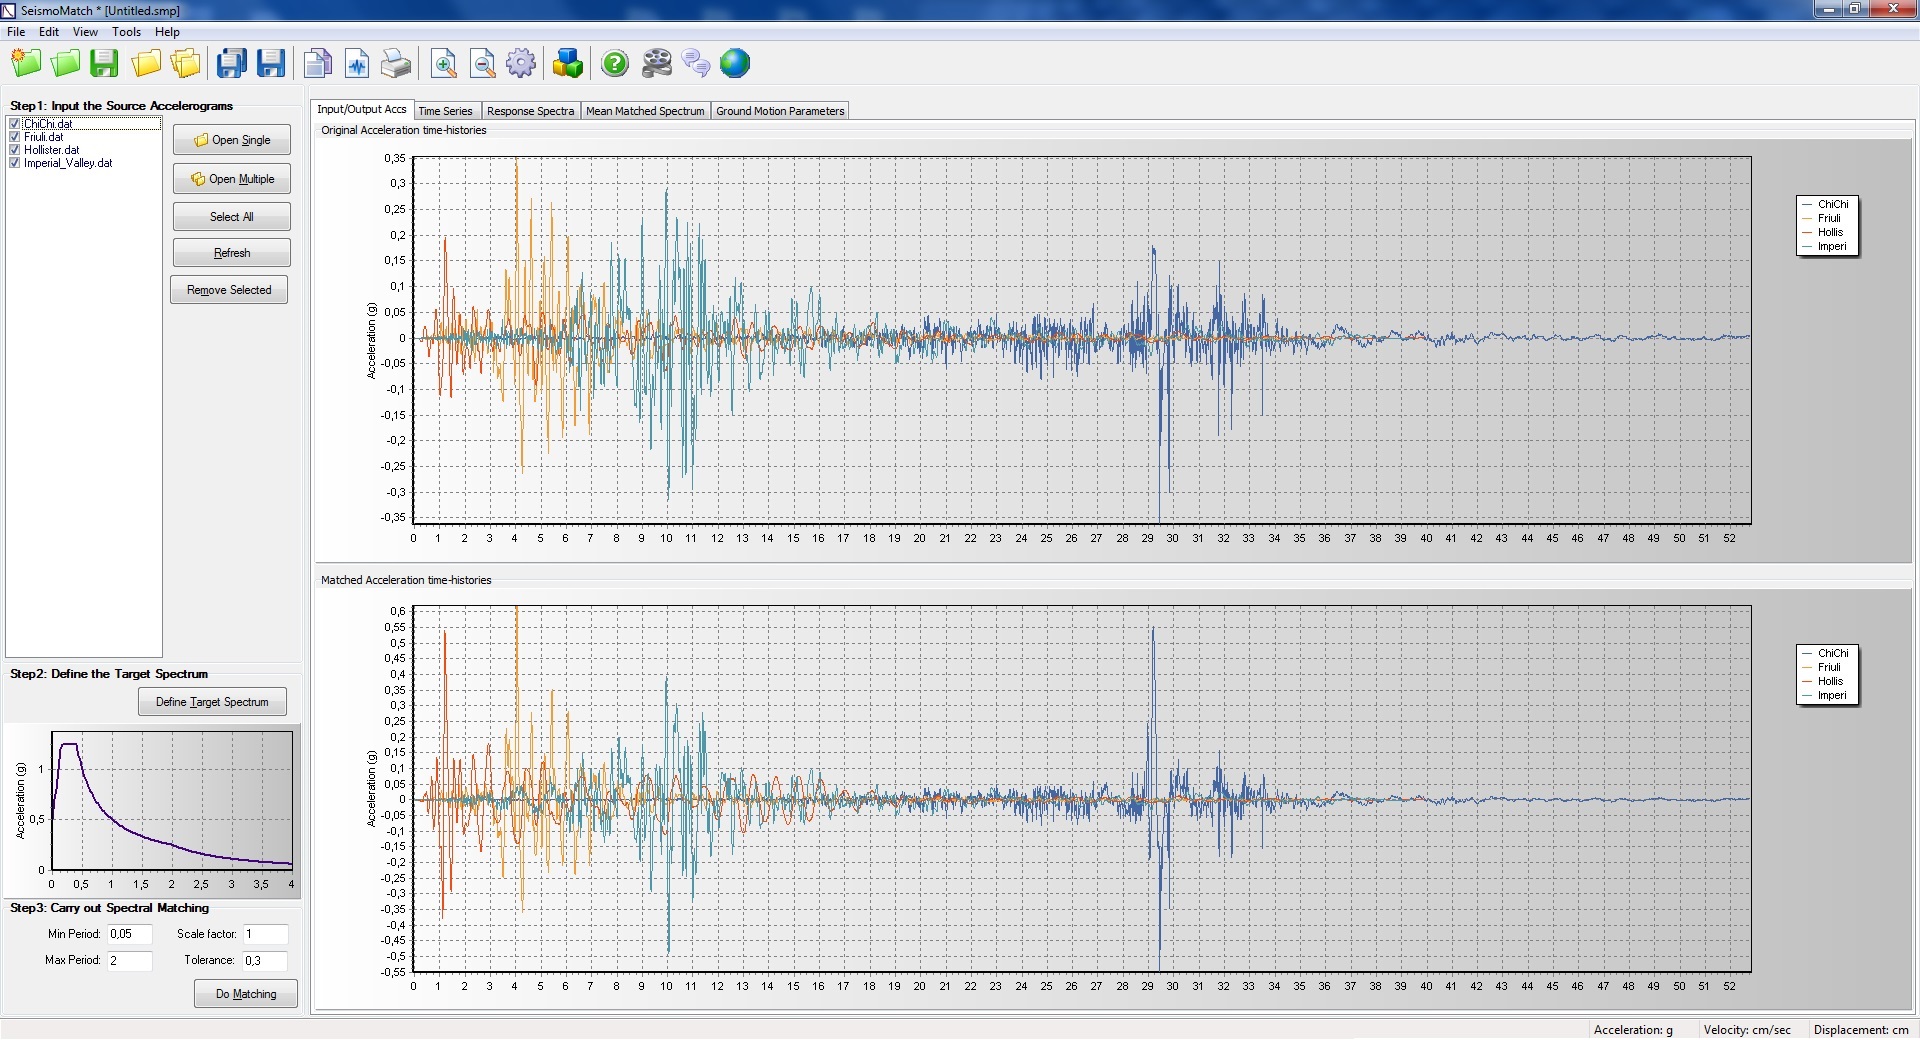This screenshot has width=1920, height=1040.
Task: Click the printer icon in toolbar
Action: (x=396, y=64)
